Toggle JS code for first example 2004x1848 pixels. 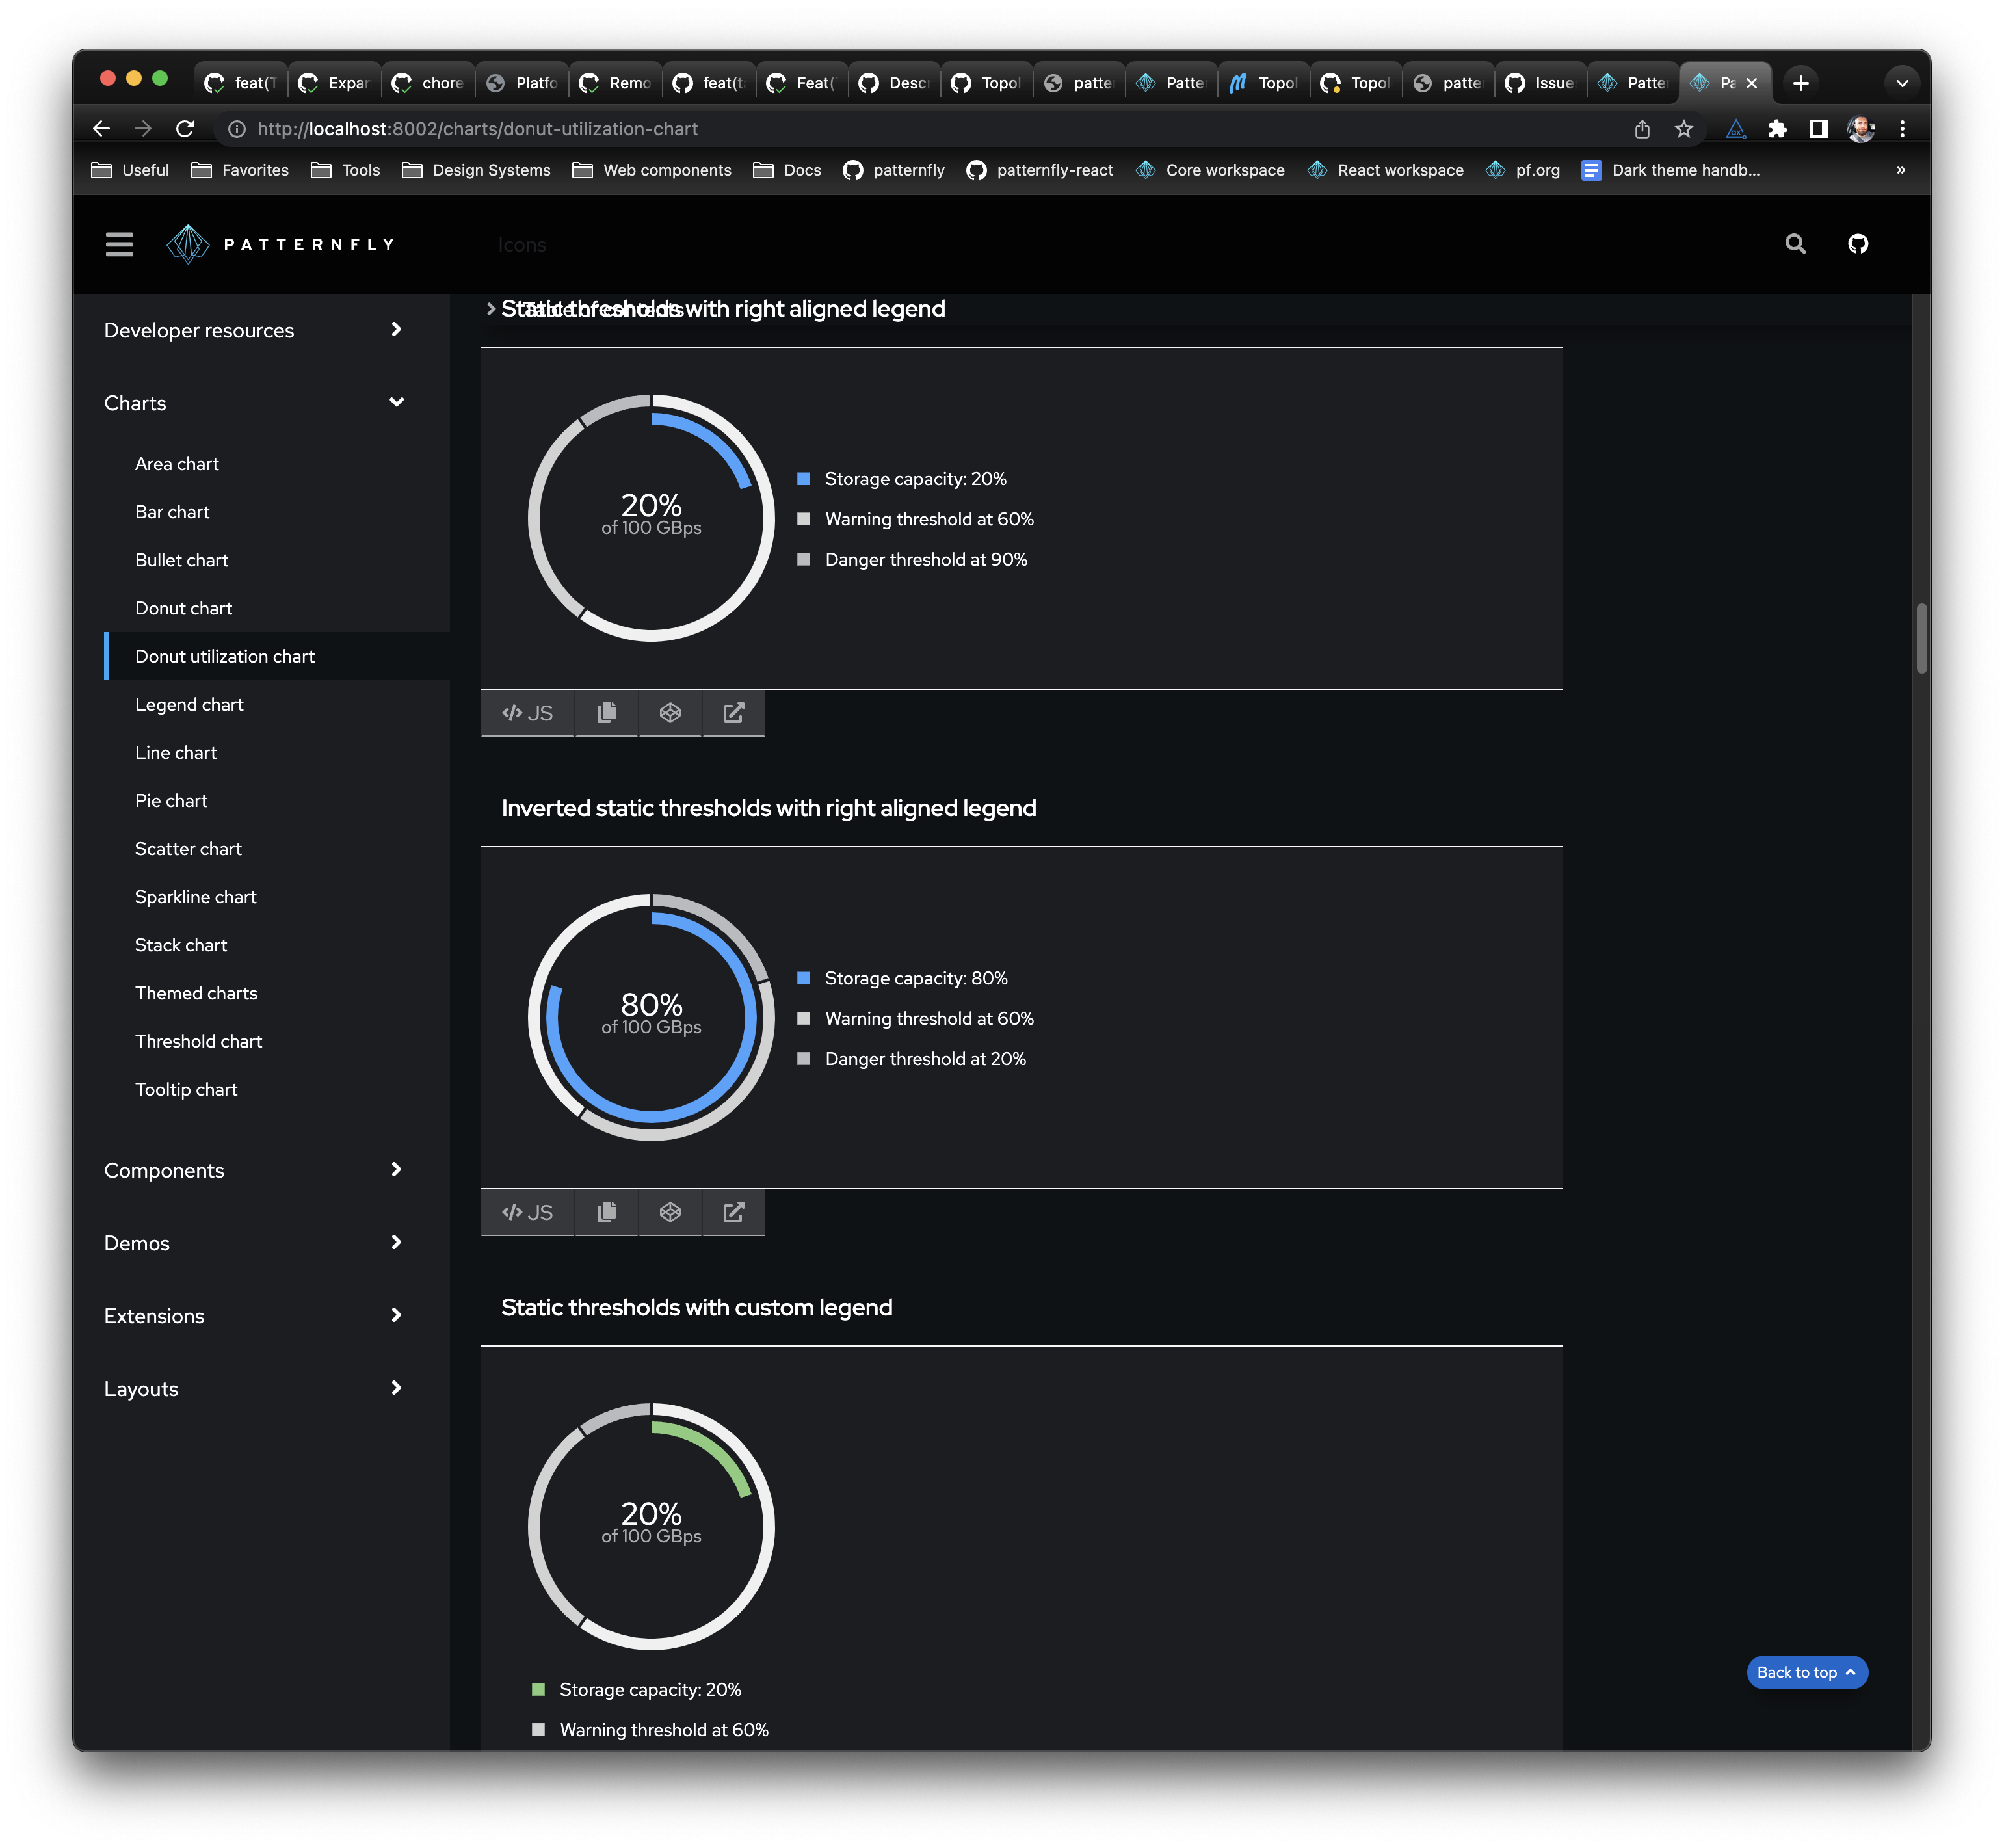point(527,713)
